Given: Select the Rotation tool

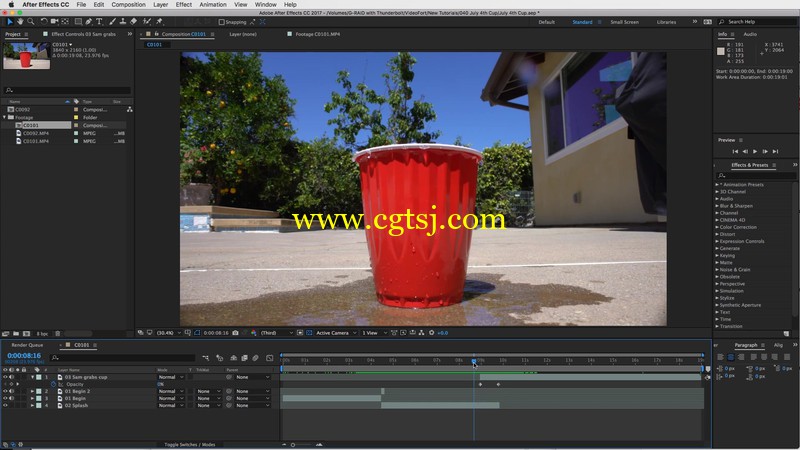Looking at the screenshot, I should [x=44, y=21].
